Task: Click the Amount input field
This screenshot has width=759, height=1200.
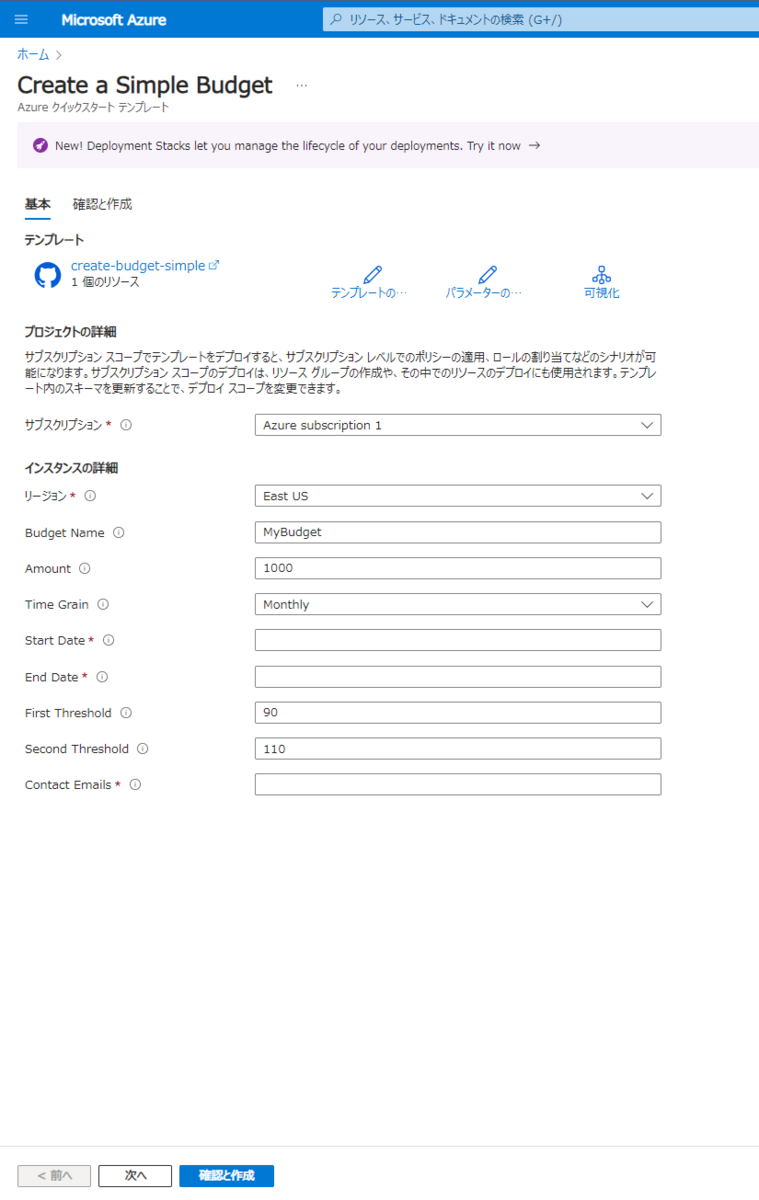Action: [458, 568]
